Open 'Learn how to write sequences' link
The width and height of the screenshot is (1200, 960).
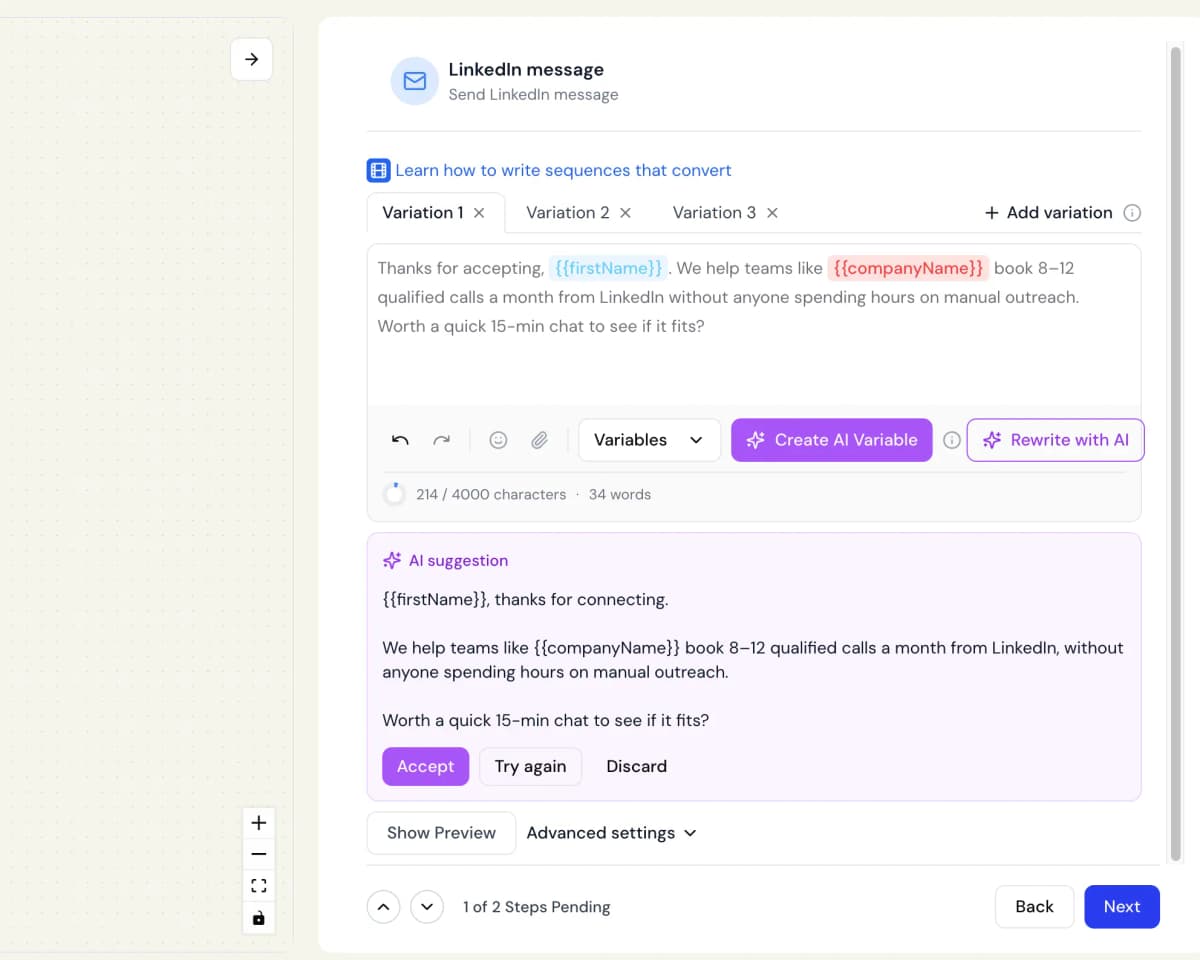point(563,170)
